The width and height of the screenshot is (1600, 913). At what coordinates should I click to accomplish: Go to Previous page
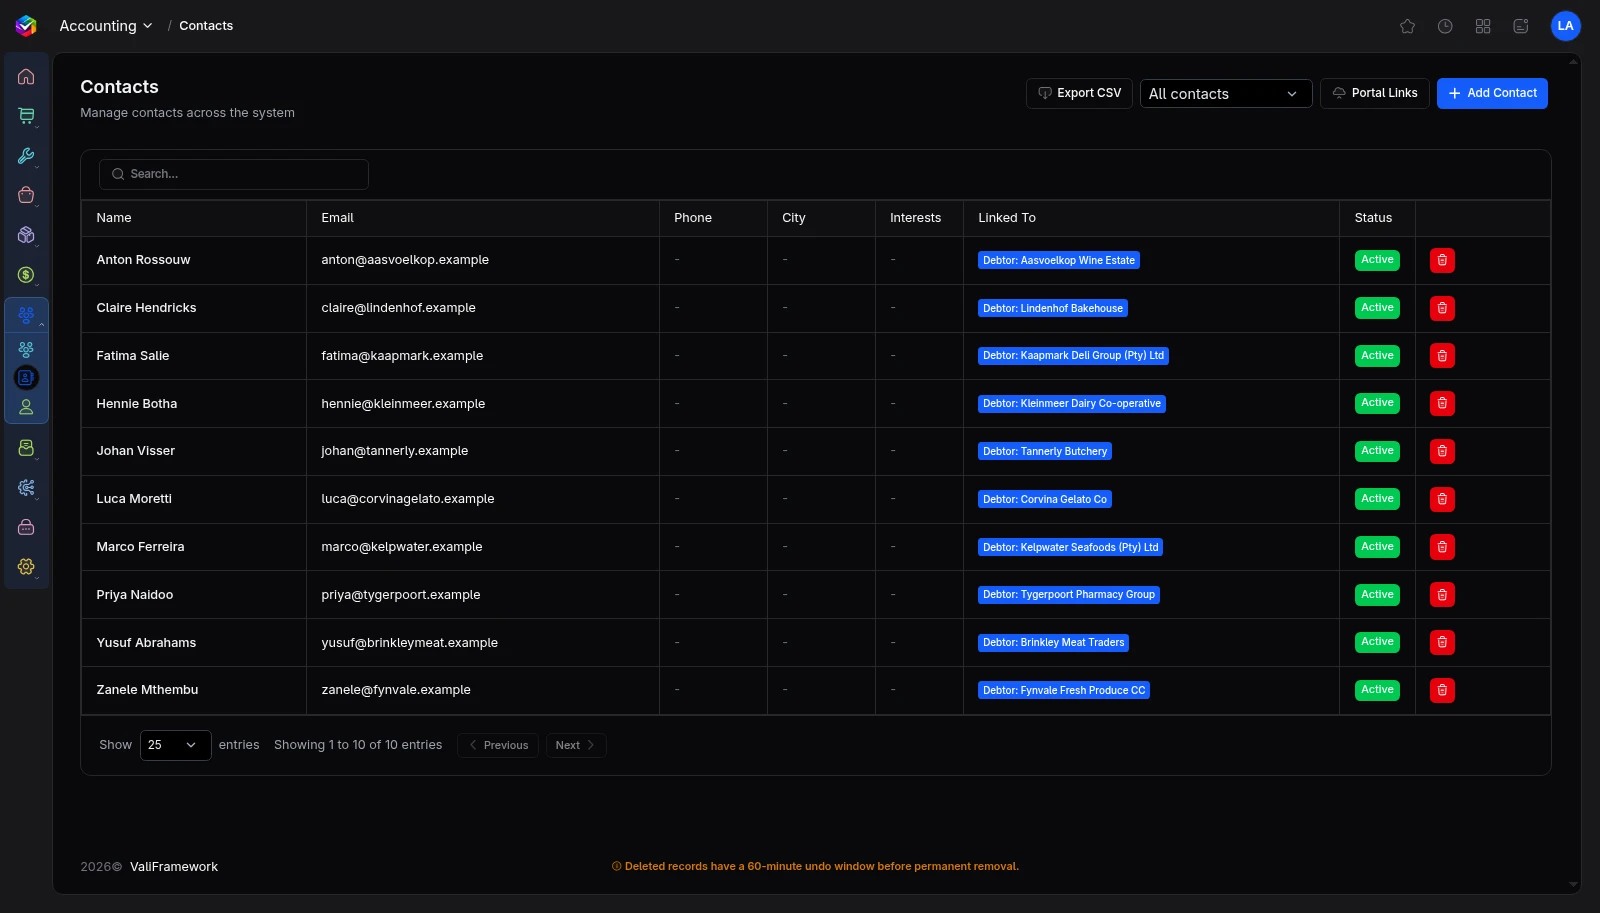pyautogui.click(x=498, y=745)
